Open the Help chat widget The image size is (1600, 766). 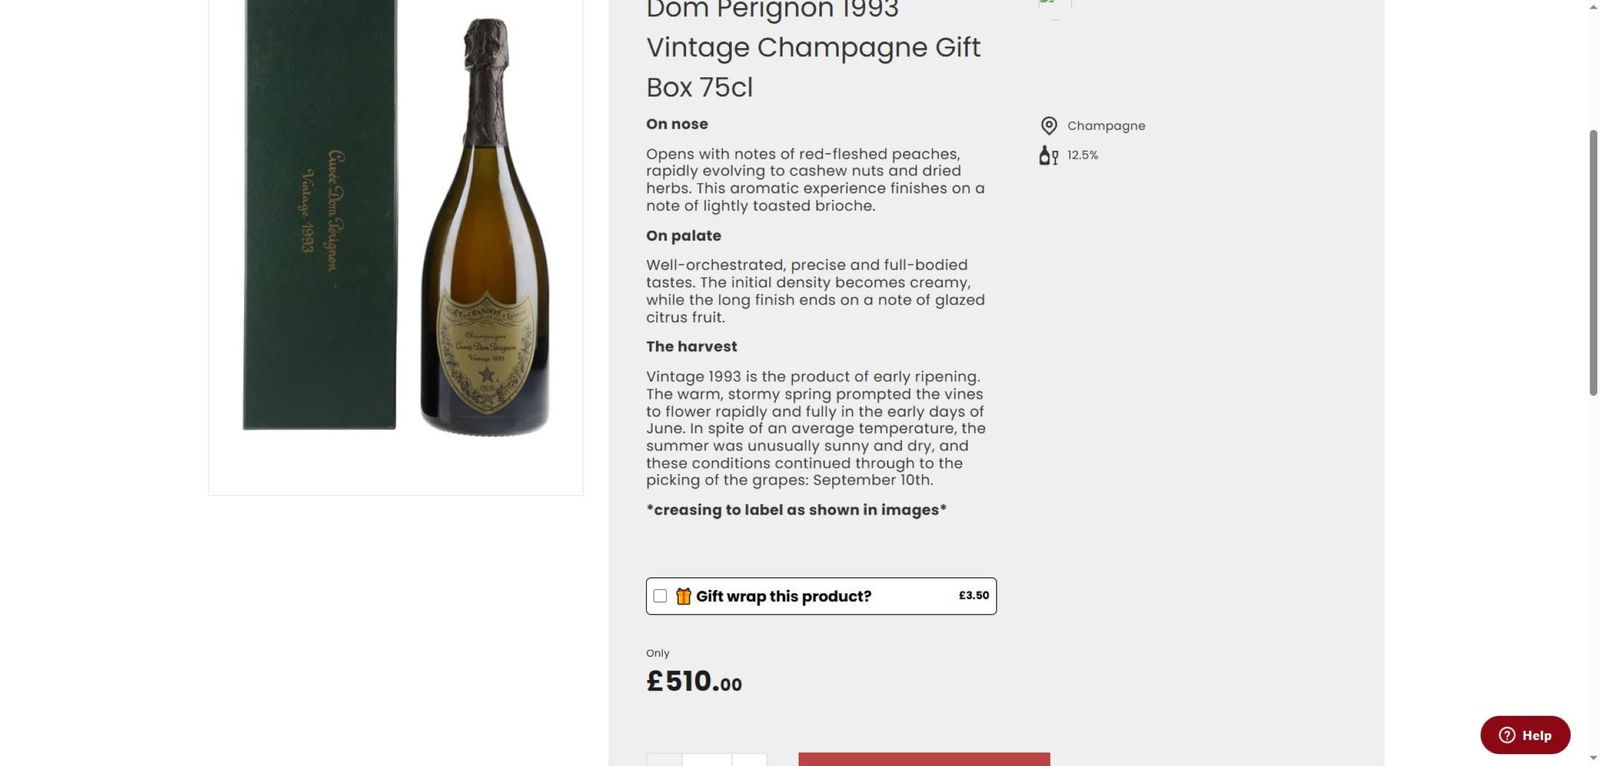click(x=1524, y=734)
